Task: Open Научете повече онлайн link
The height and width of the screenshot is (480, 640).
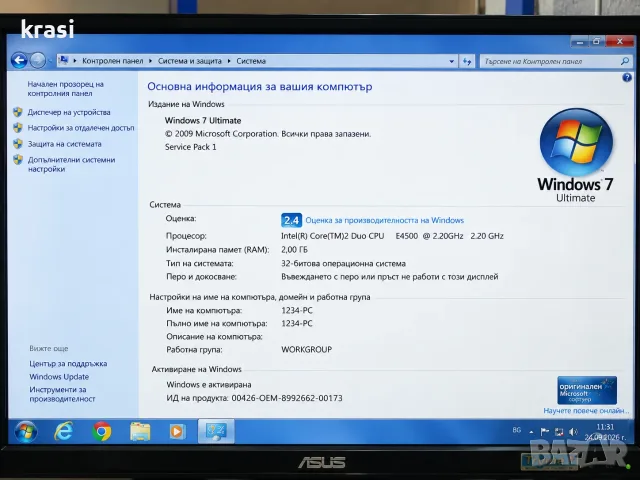Action: point(586,411)
